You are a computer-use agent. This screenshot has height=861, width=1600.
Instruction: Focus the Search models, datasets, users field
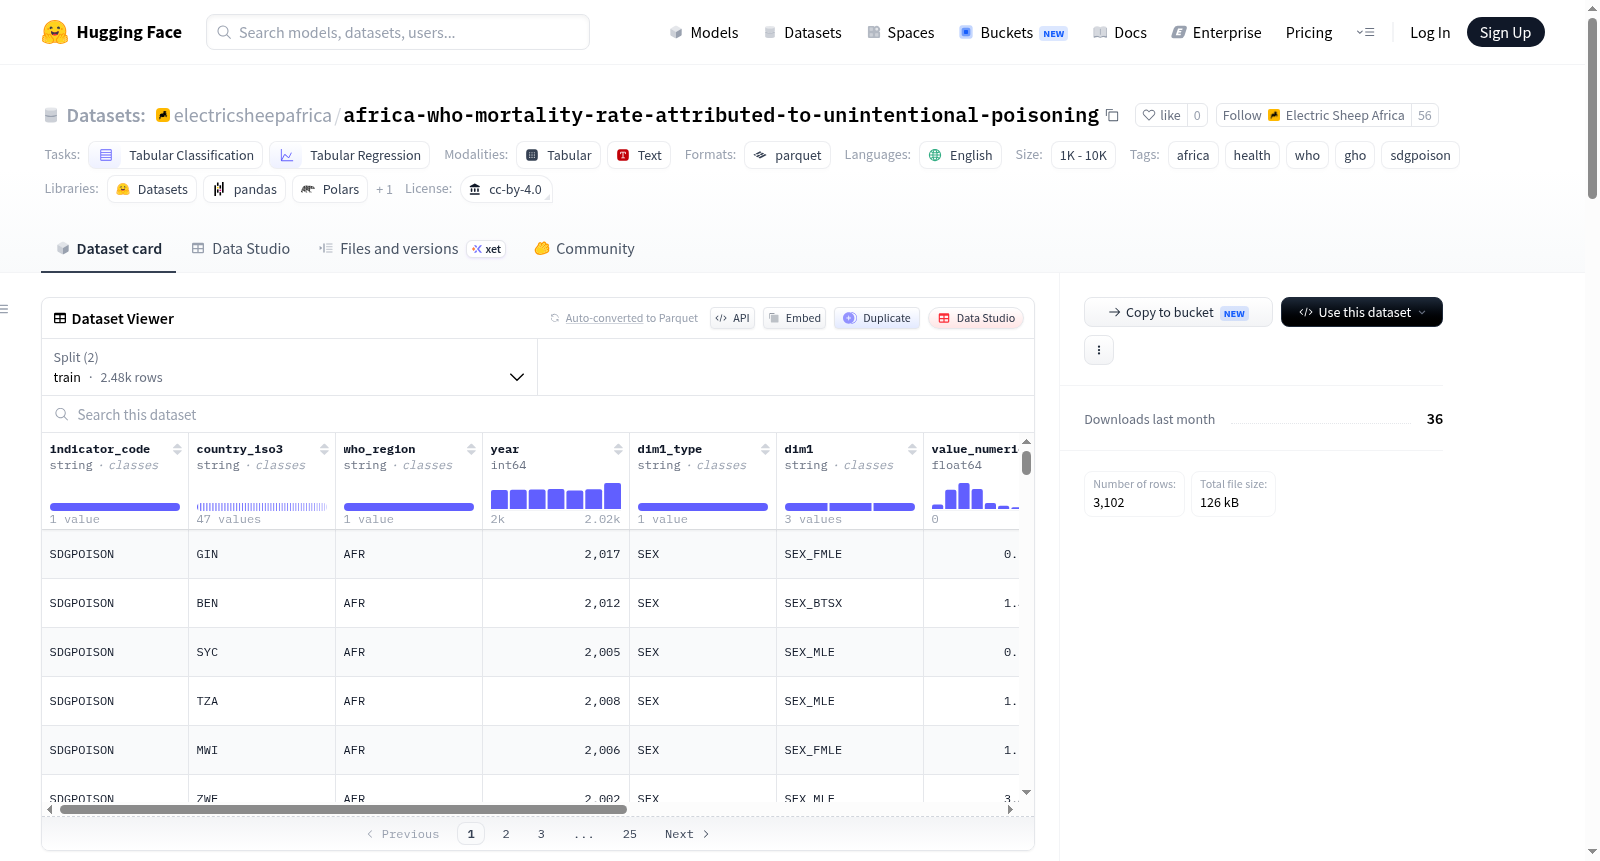click(398, 32)
